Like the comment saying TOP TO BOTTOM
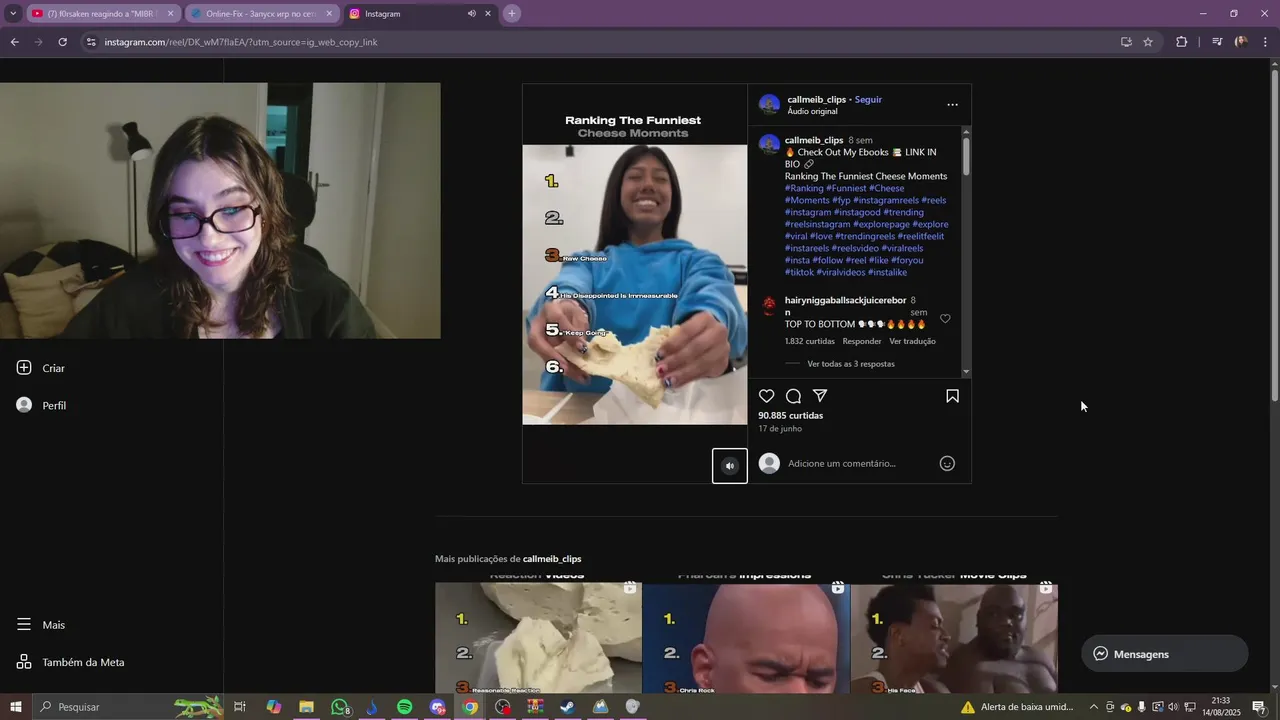The height and width of the screenshot is (720, 1280). pos(945,319)
